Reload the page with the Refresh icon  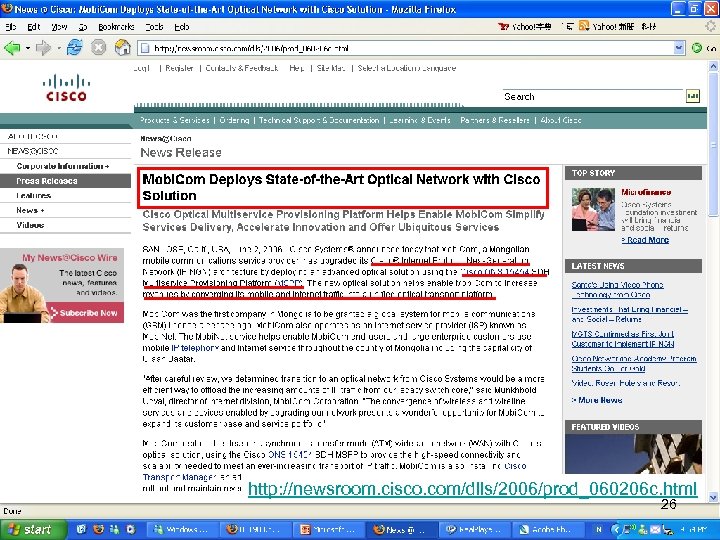[74, 47]
